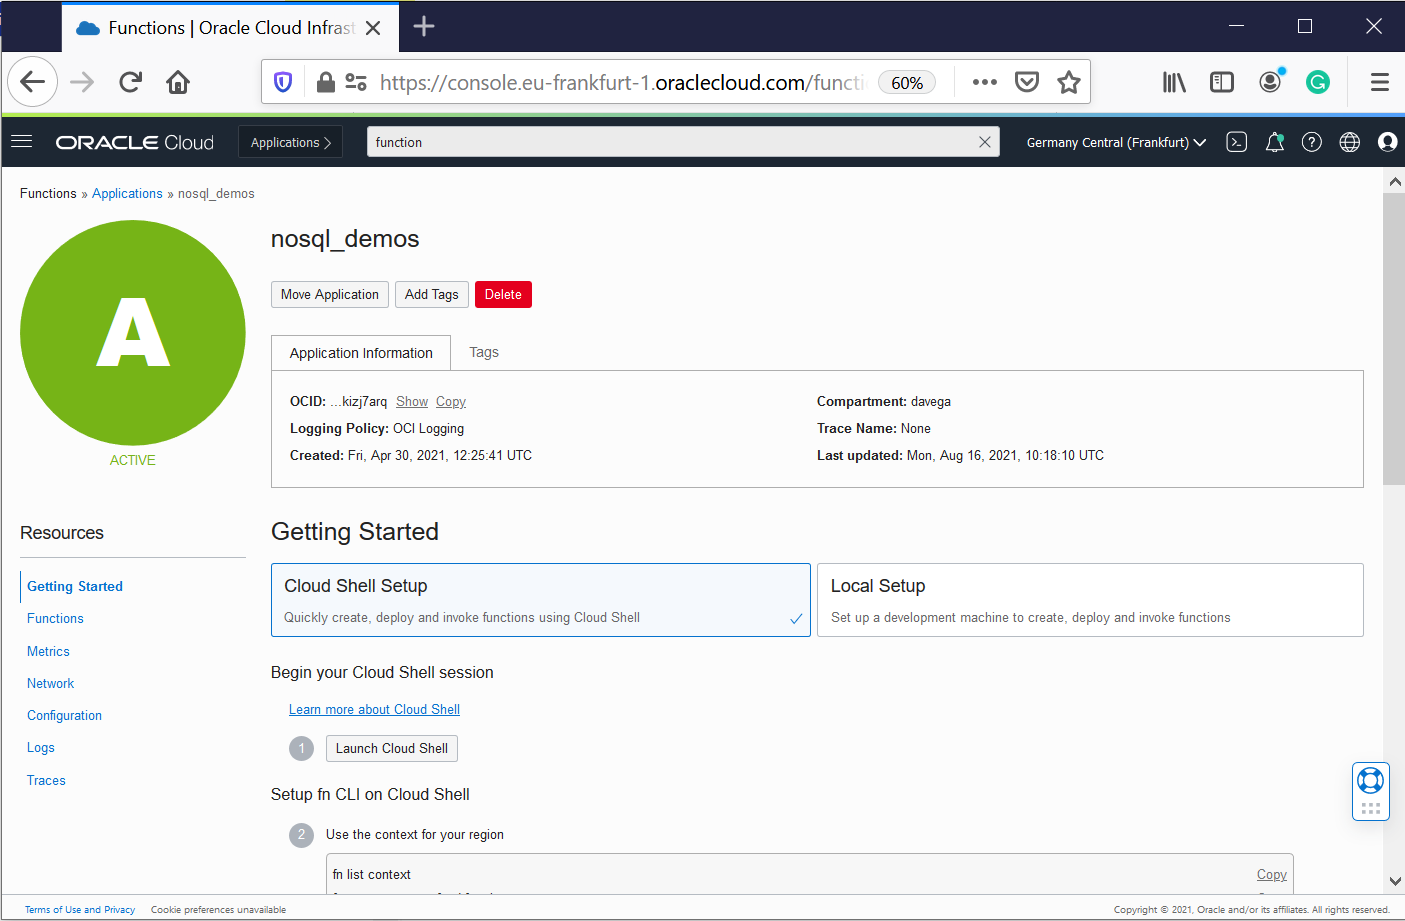This screenshot has width=1405, height=921.
Task: Click the scrollbar down arrow
Action: coord(1395,881)
